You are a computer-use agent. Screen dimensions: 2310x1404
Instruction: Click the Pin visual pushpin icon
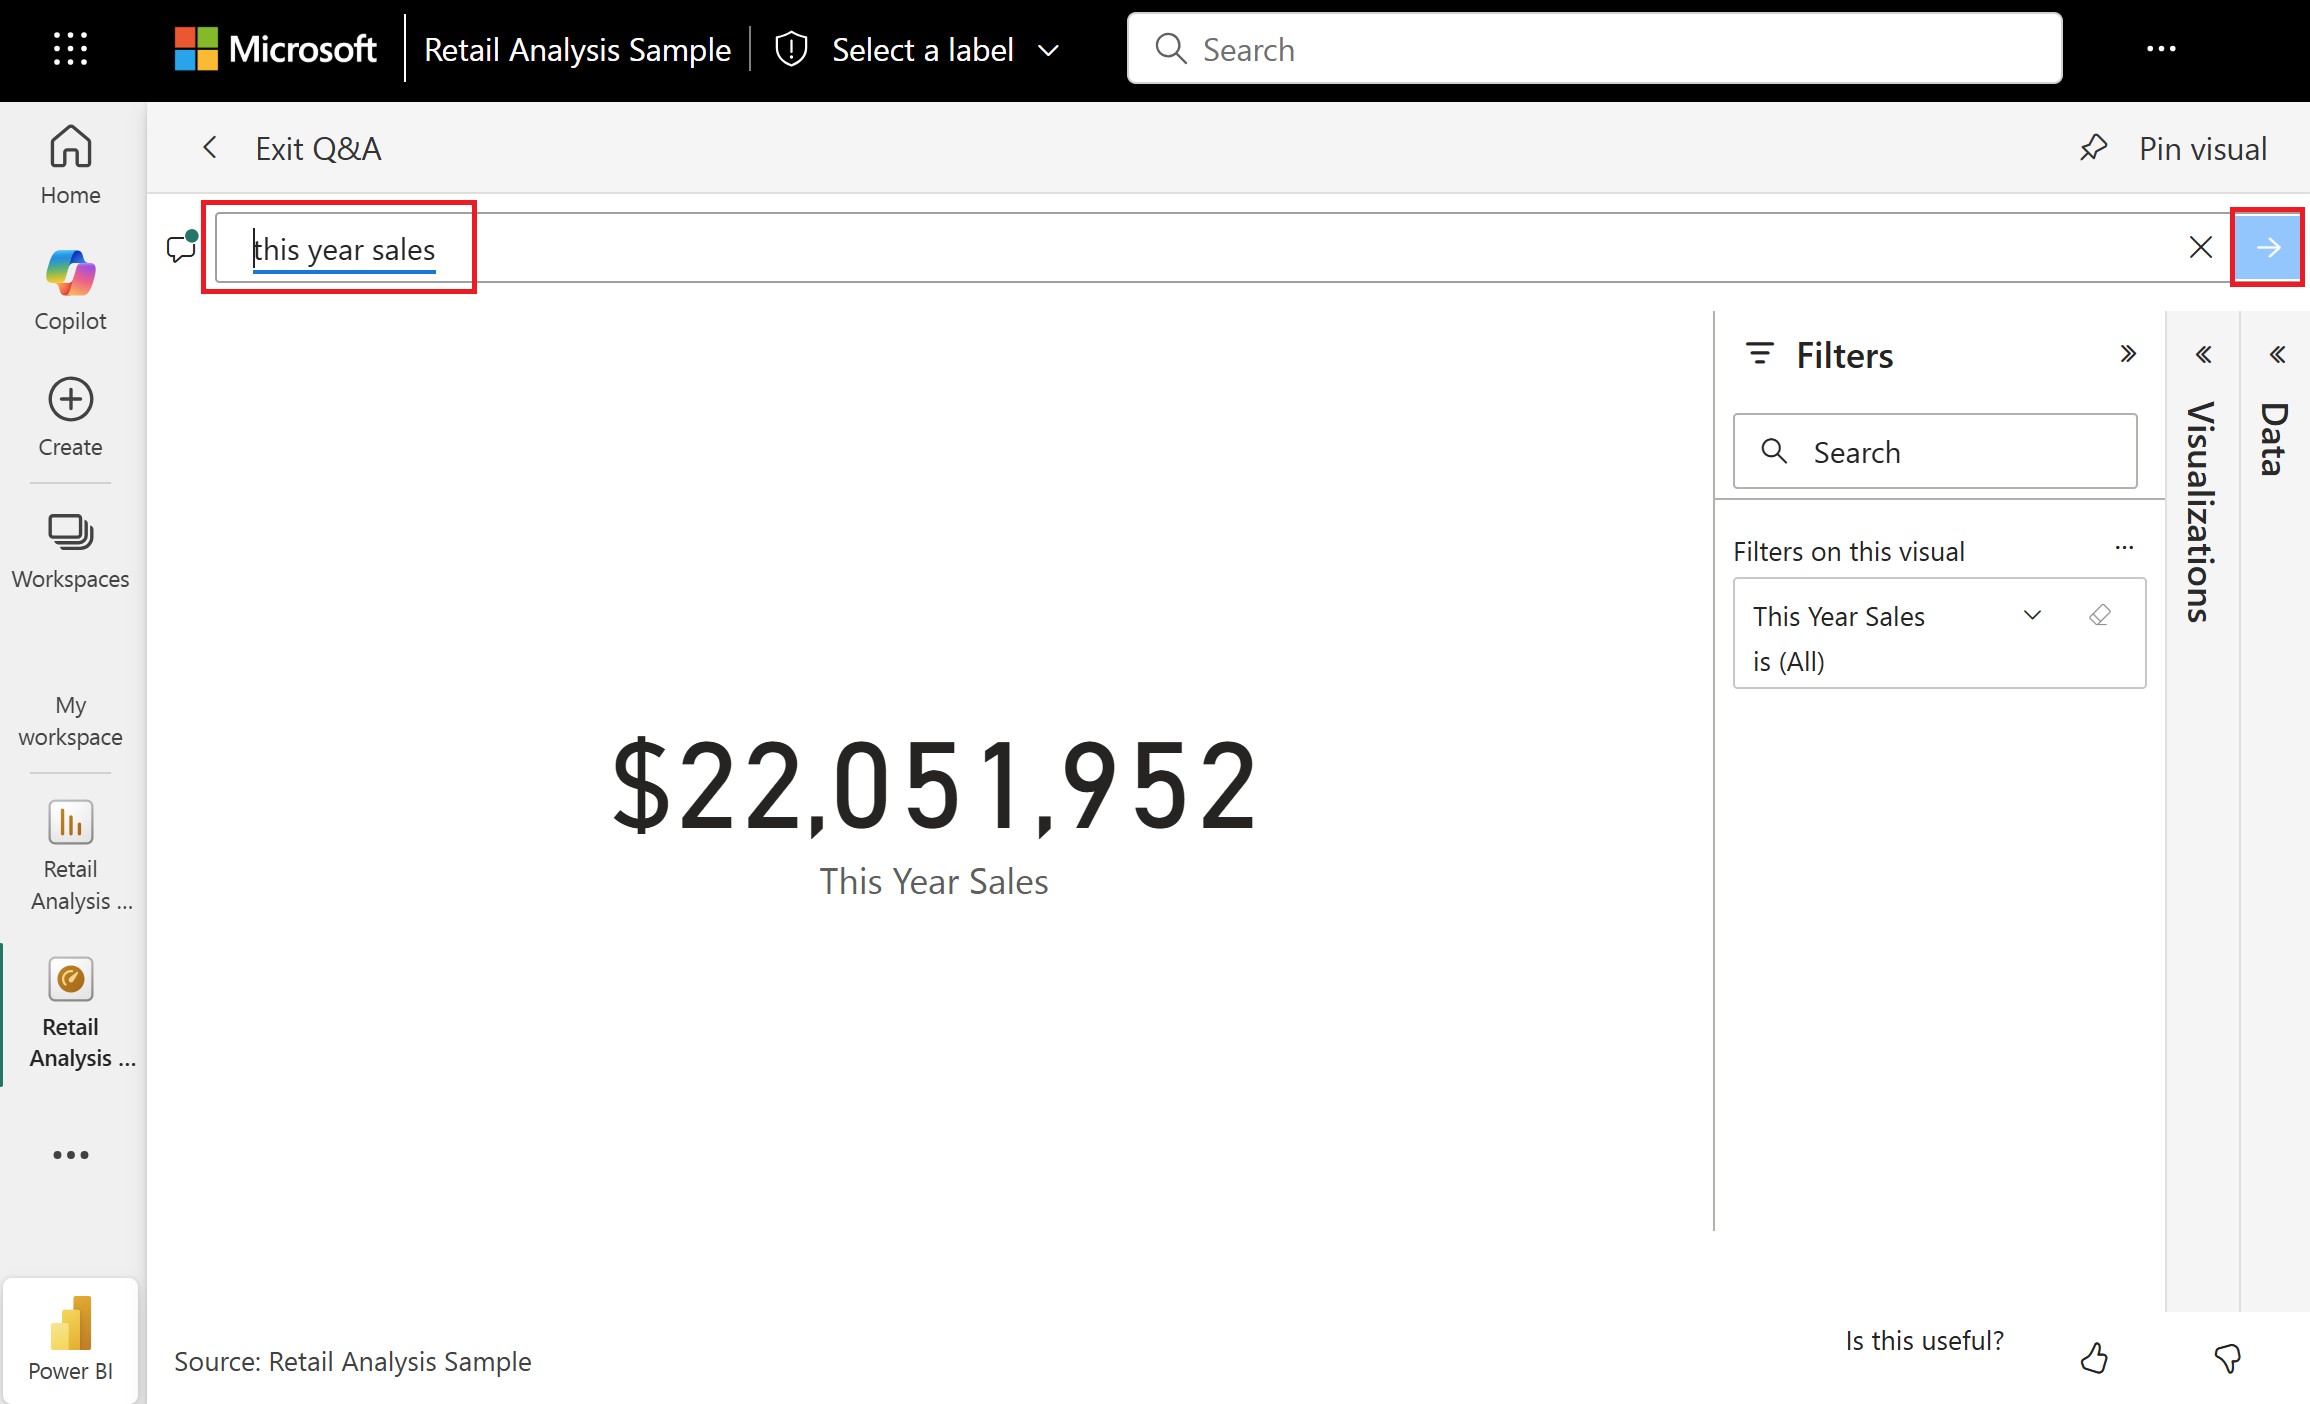click(2093, 149)
